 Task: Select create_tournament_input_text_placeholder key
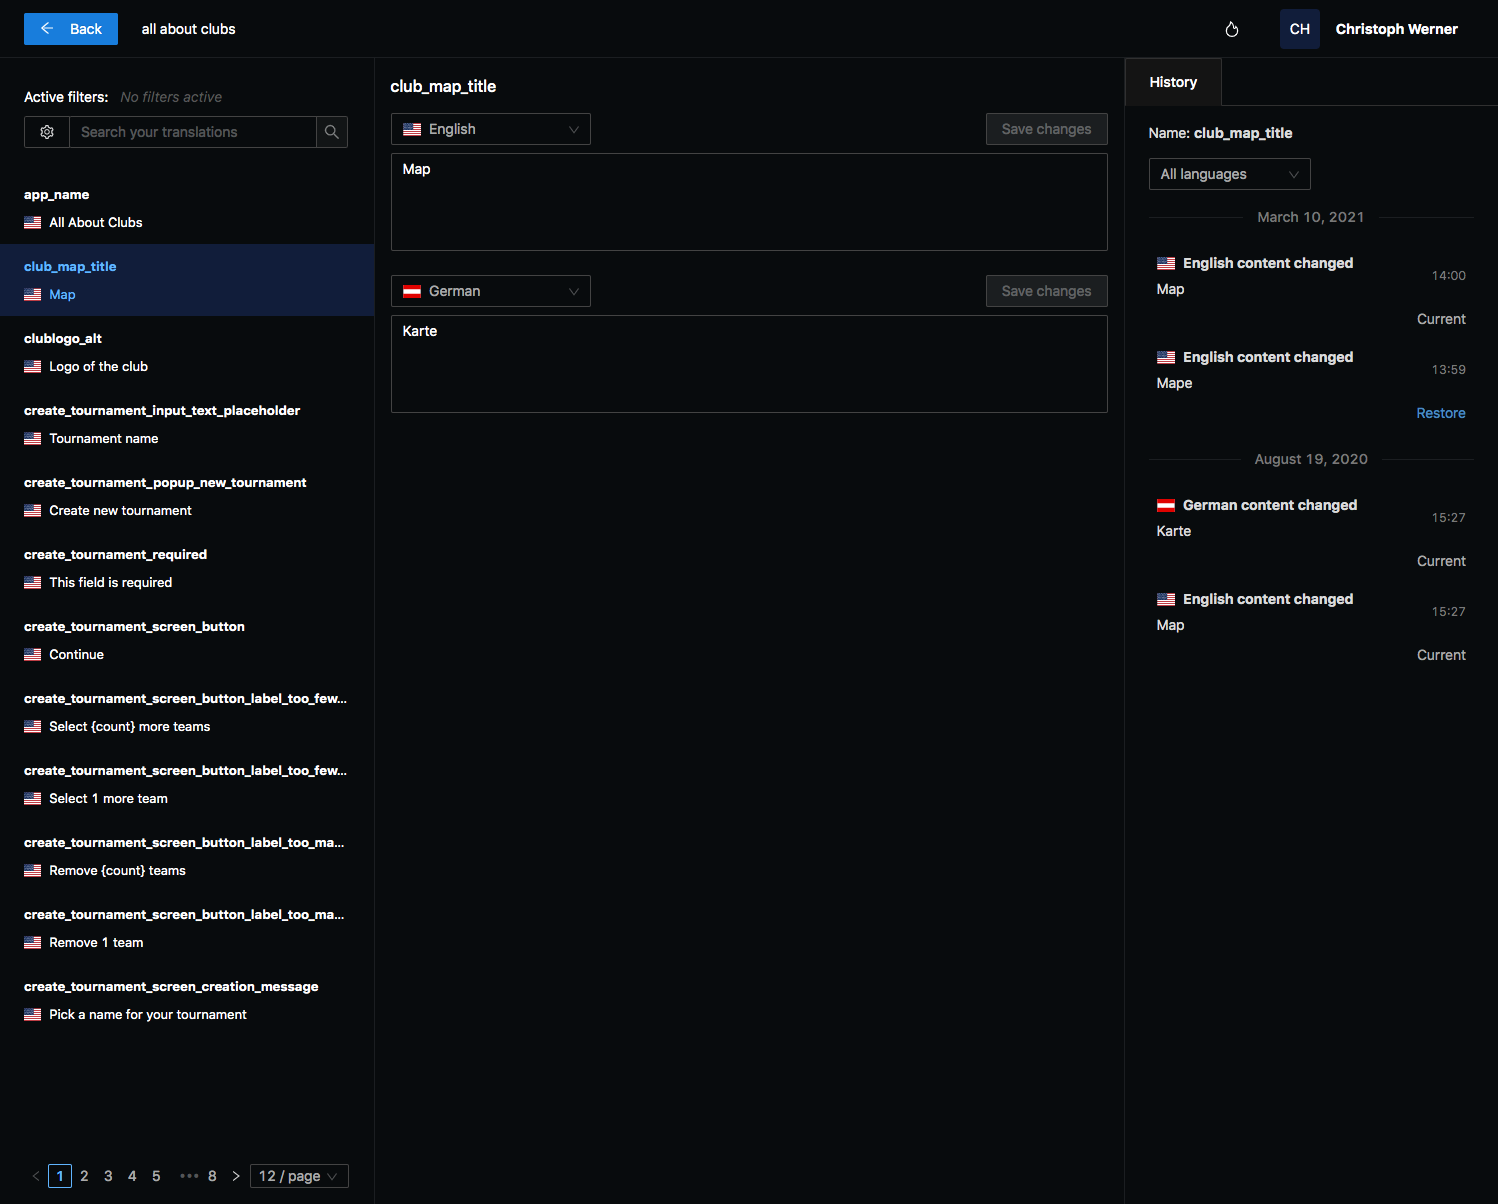187,424
